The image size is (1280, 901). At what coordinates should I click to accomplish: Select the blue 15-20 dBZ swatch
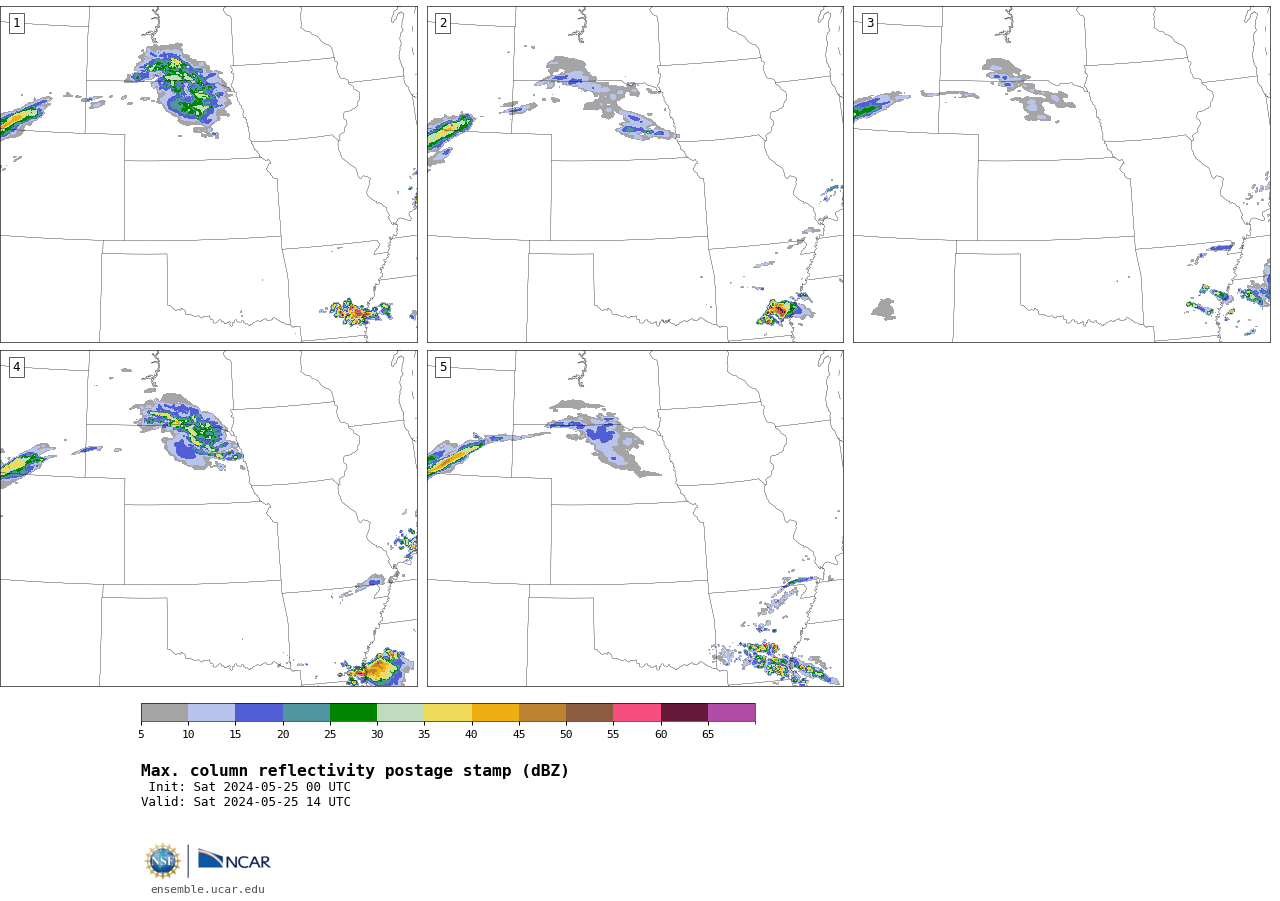pyautogui.click(x=259, y=712)
